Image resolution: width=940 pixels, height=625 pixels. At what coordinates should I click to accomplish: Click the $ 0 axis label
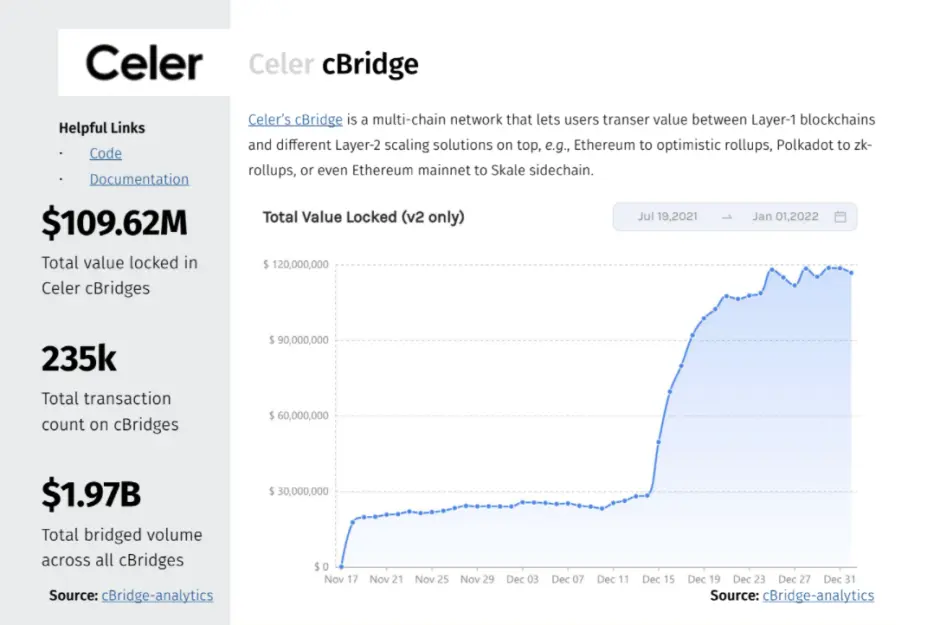pyautogui.click(x=321, y=566)
